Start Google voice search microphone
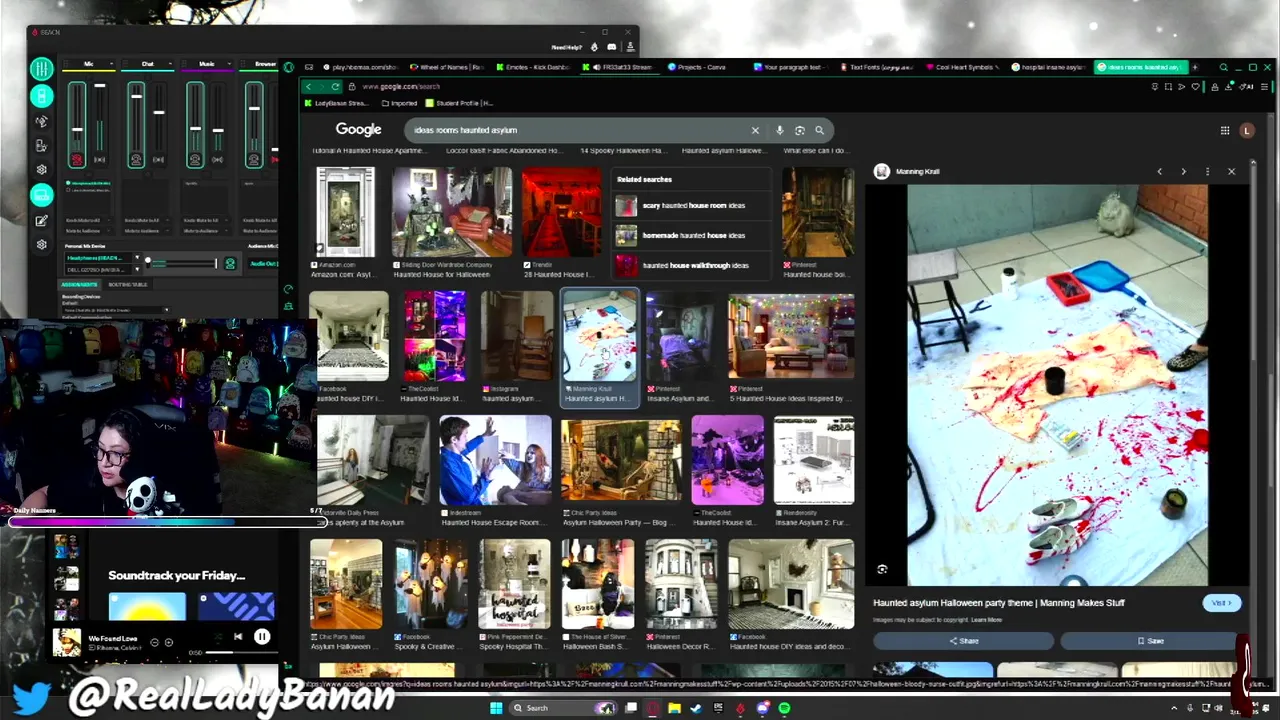Image resolution: width=1280 pixels, height=720 pixels. 779,130
